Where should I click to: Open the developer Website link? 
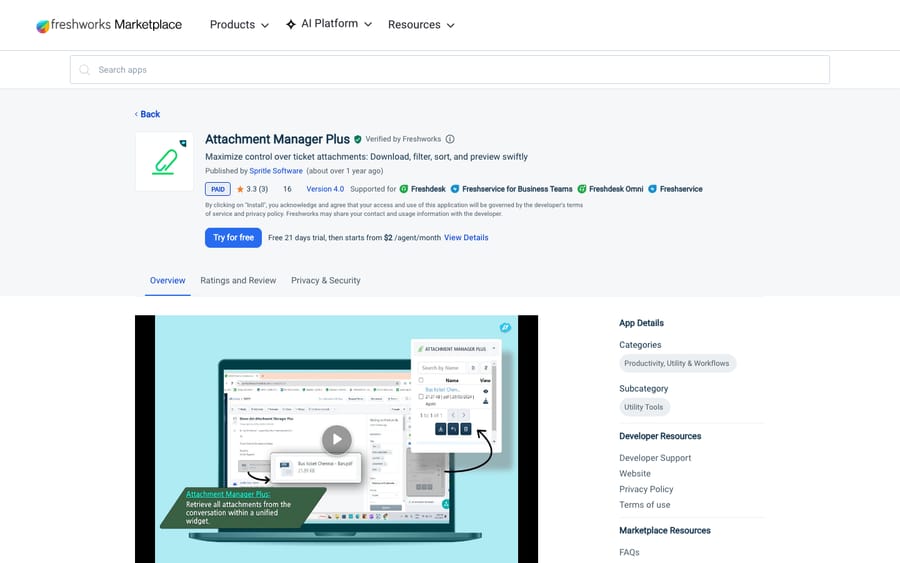click(635, 473)
